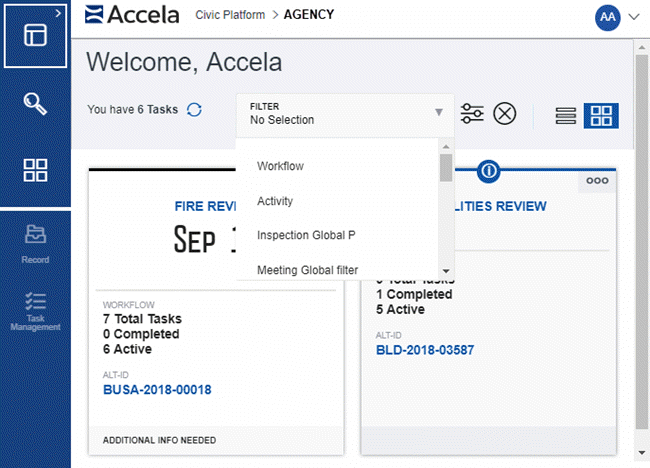This screenshot has width=650, height=468.
Task: Clear filter with circled X icon
Action: tap(505, 113)
